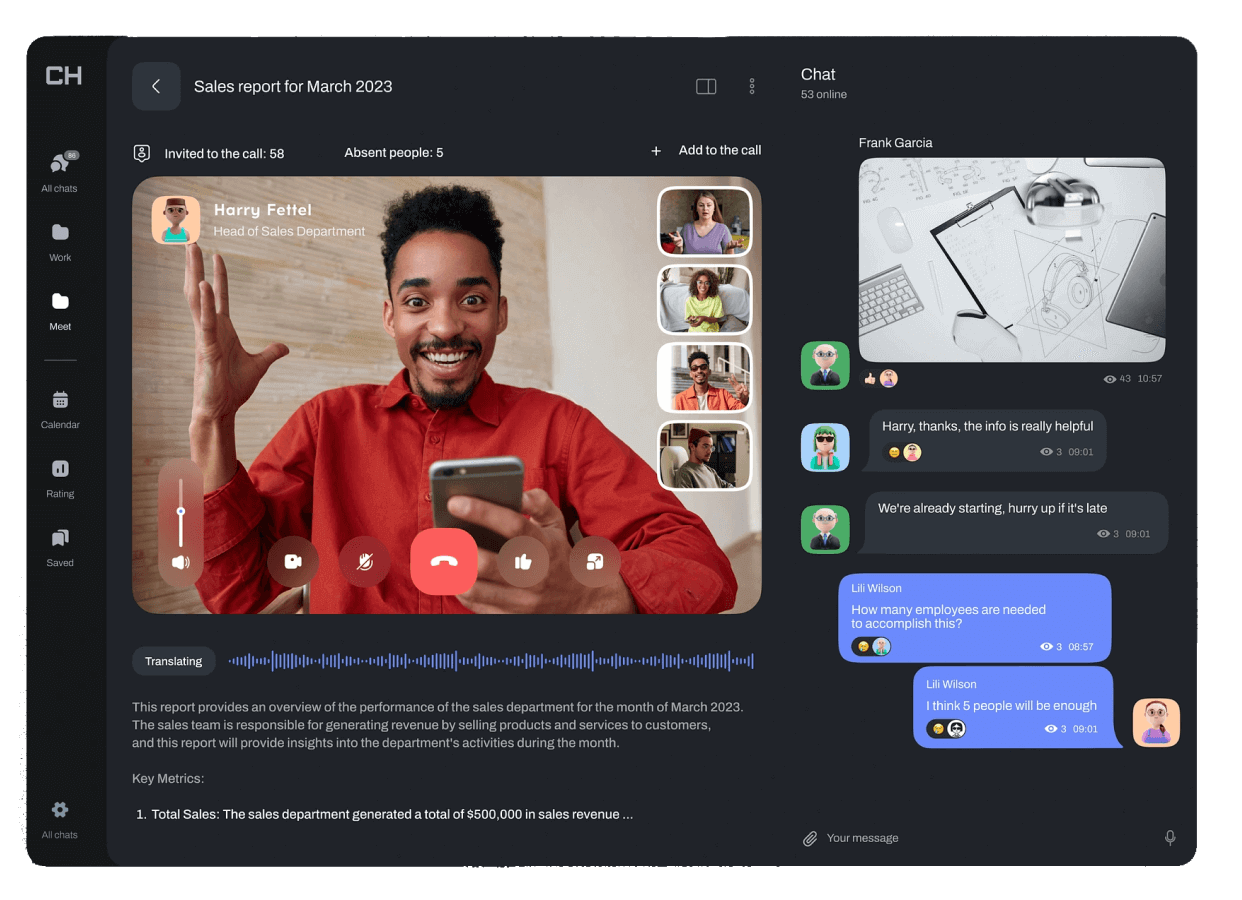The image size is (1242, 900).
Task: Open All chats in the sidebar
Action: click(60, 170)
